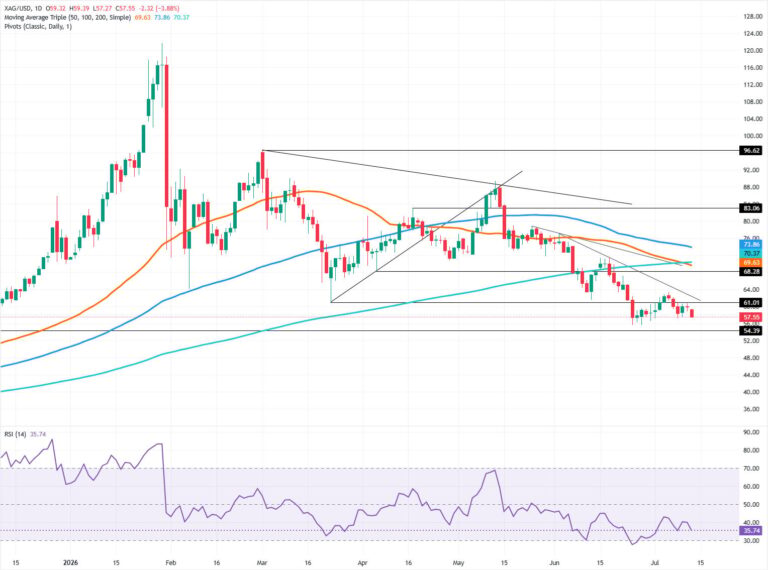
Task: Click teal 70.37 value in moving average legend
Action: tap(181, 18)
